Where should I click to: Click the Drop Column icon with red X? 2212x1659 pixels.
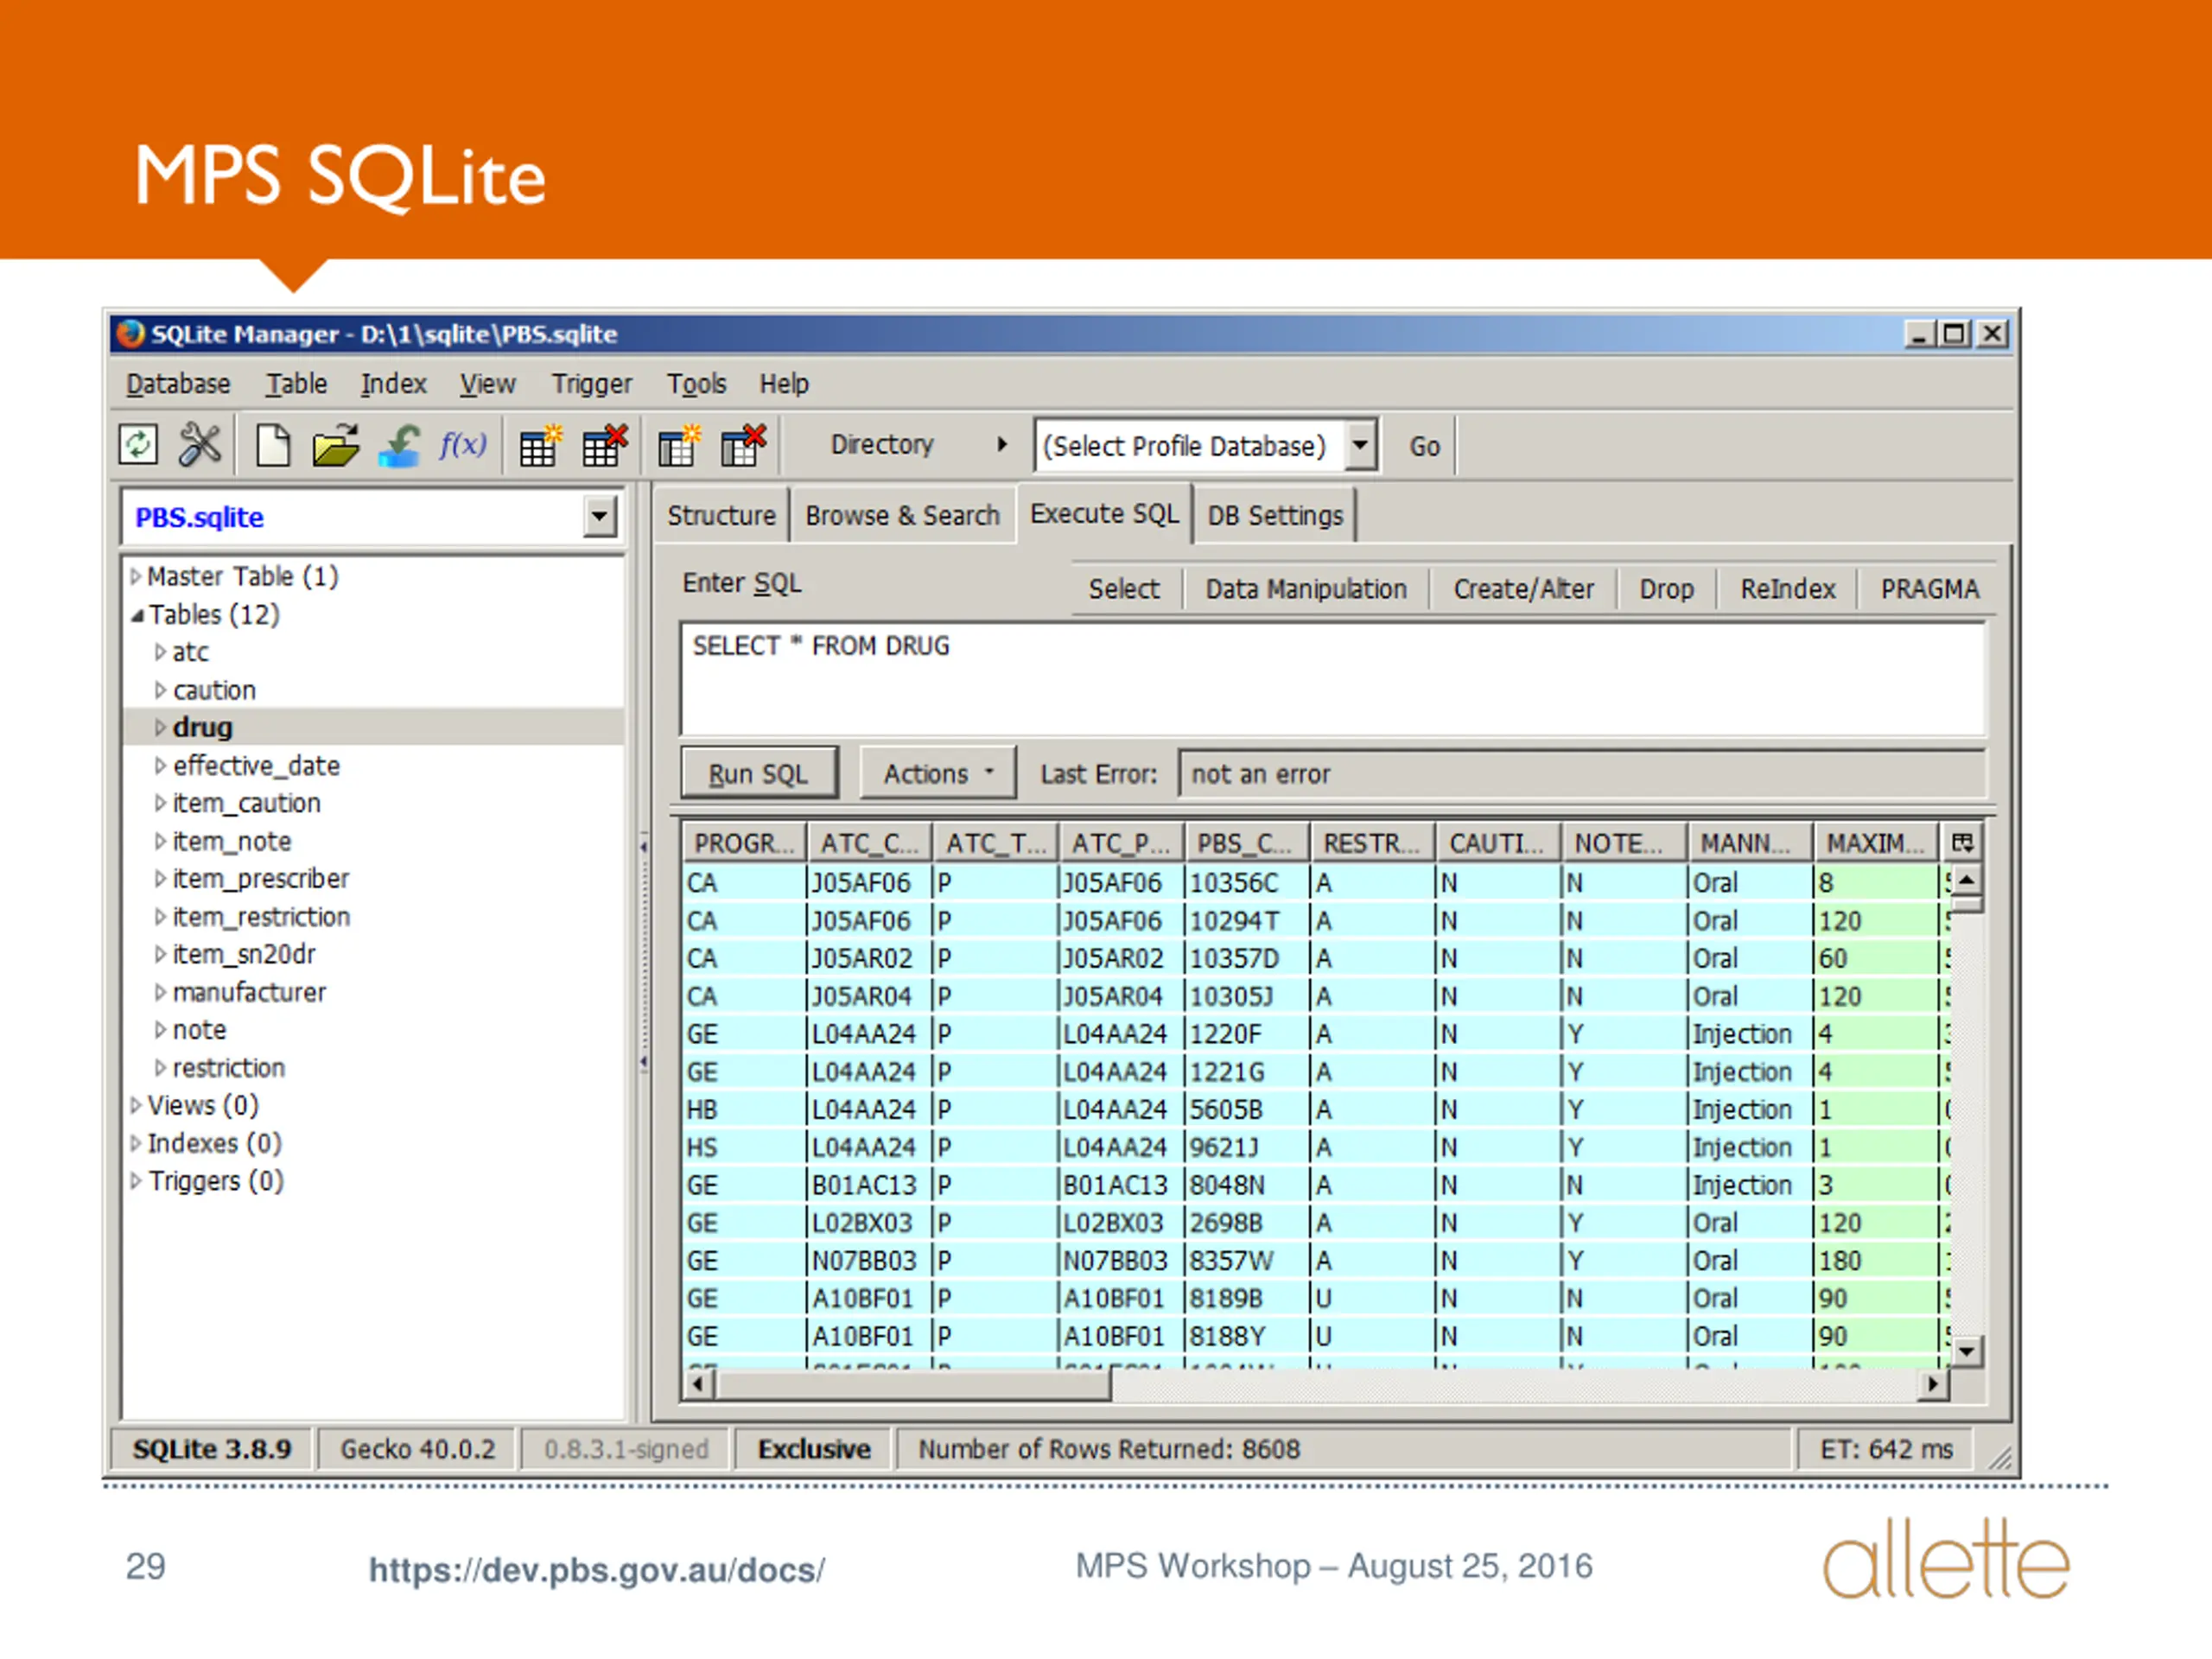(x=742, y=446)
